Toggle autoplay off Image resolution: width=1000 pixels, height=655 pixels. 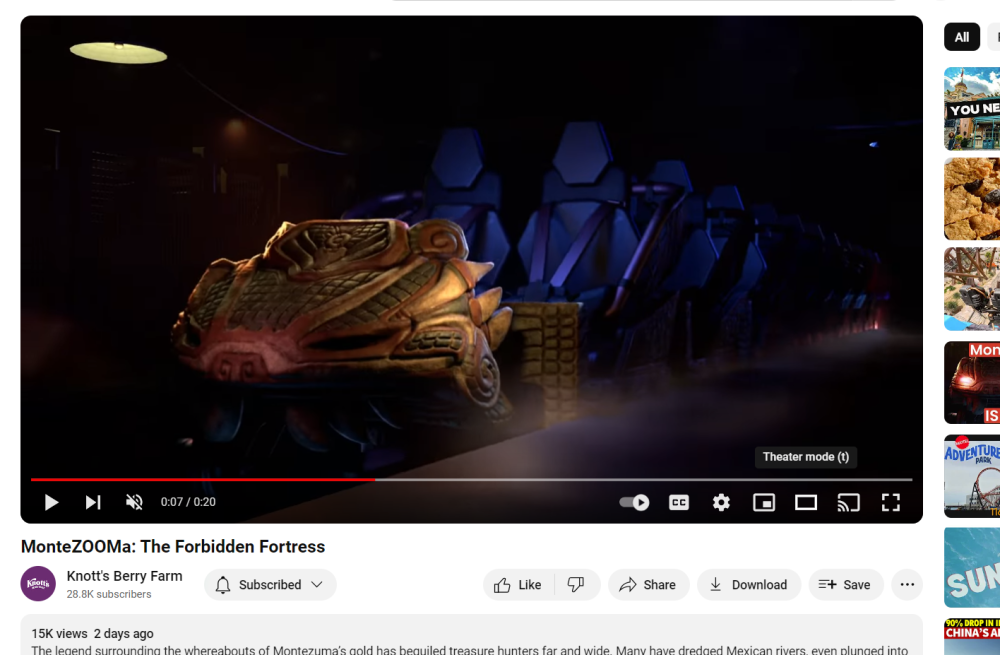[635, 502]
